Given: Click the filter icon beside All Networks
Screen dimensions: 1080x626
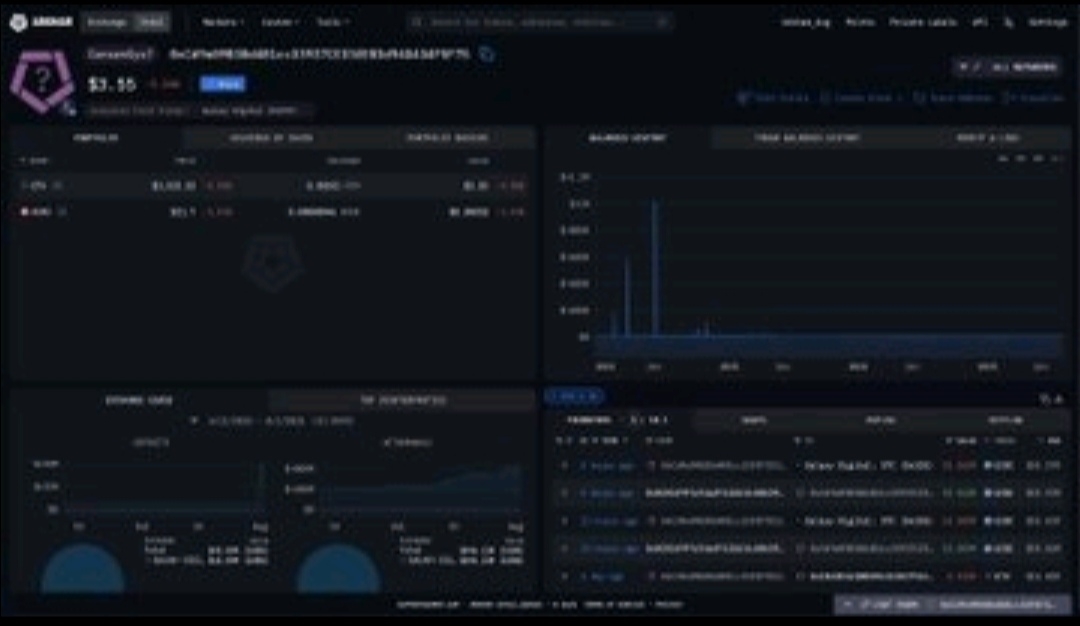Looking at the screenshot, I should click(964, 67).
